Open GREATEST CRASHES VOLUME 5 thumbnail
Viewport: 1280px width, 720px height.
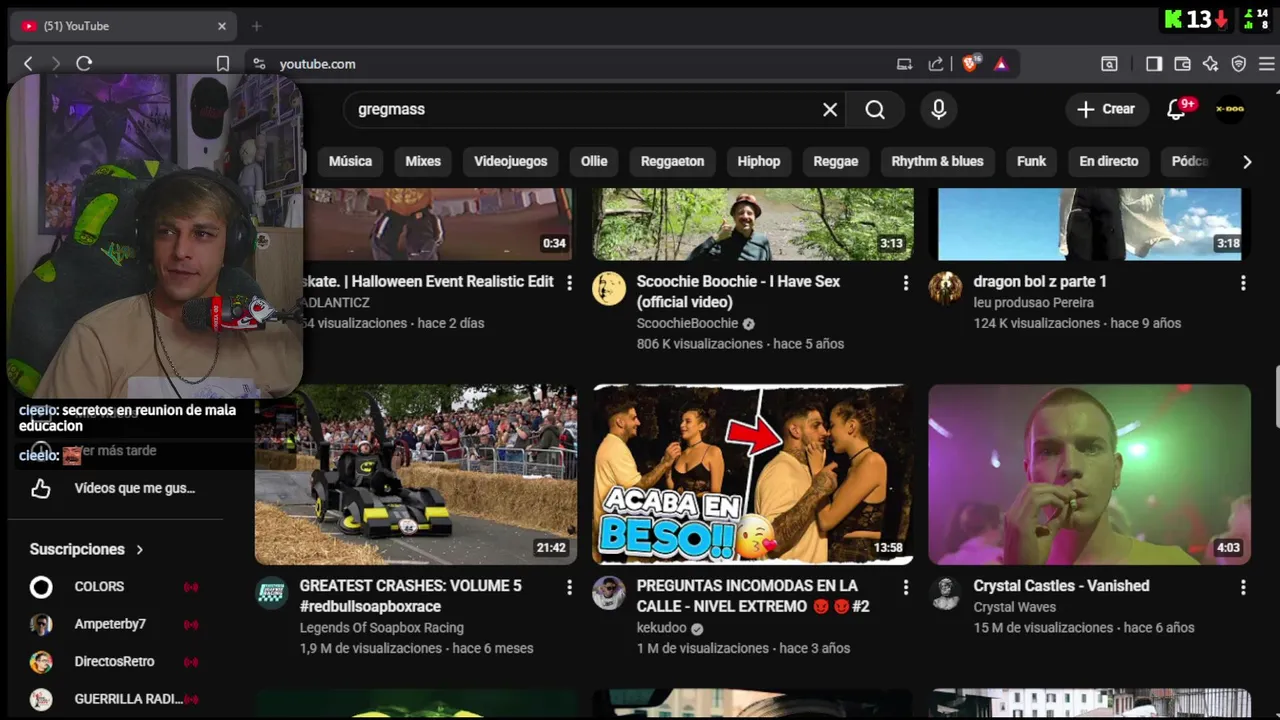coord(416,475)
